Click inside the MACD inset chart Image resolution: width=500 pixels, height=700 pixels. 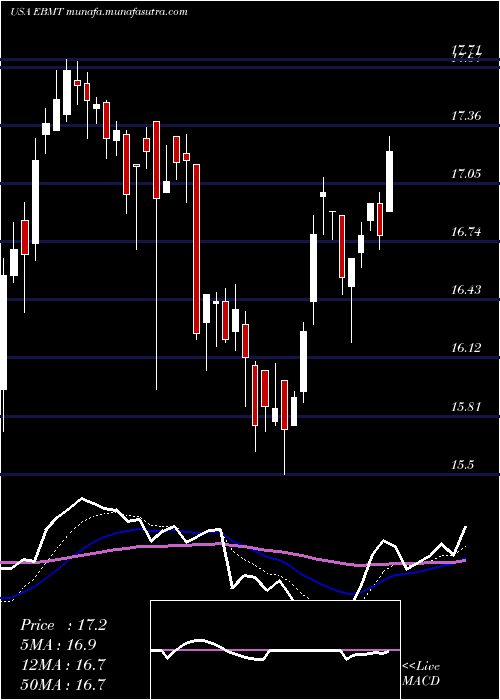[275, 650]
